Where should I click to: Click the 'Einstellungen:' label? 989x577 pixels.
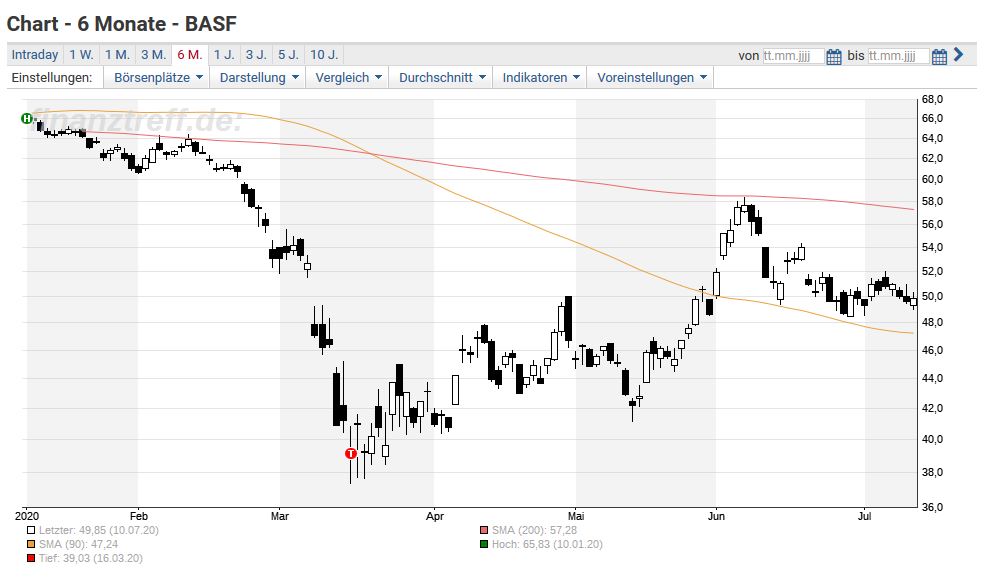click(x=52, y=78)
